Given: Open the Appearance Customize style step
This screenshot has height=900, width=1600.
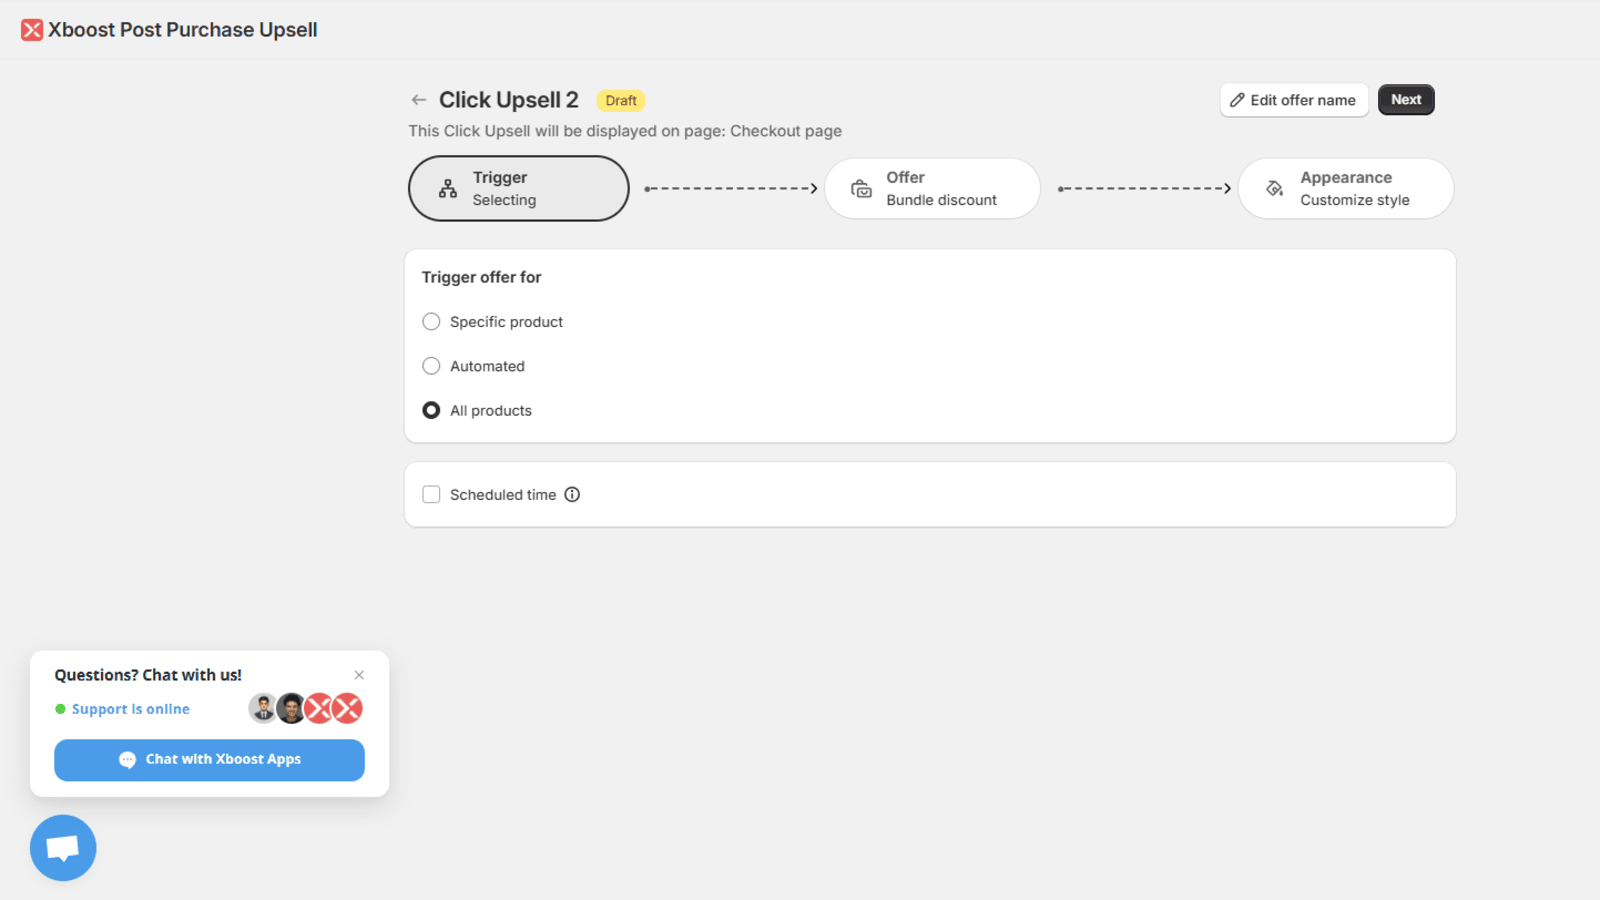Looking at the screenshot, I should click(1346, 188).
